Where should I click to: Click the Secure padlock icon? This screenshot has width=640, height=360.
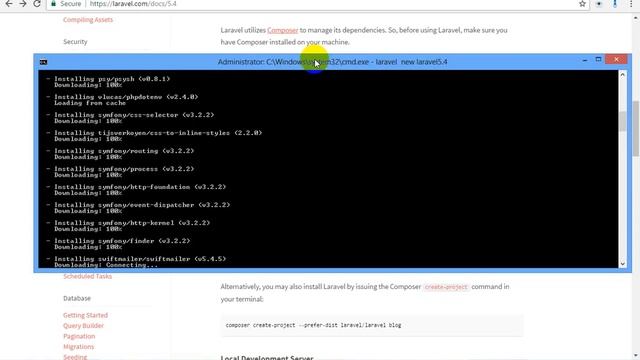53,3
